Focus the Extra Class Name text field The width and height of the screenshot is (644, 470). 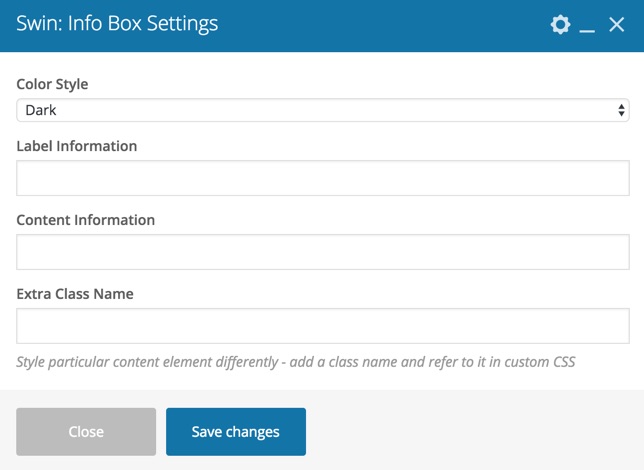pyautogui.click(x=323, y=326)
